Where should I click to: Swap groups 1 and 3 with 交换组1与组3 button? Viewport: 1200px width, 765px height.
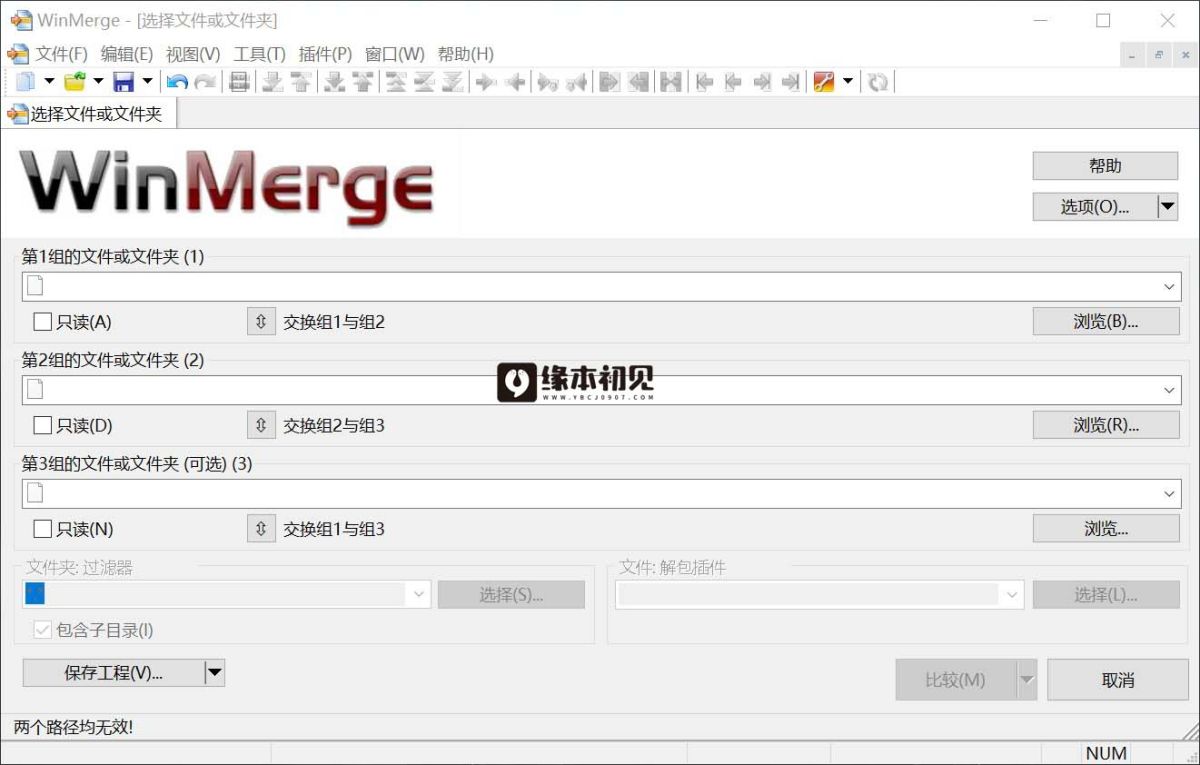[261, 529]
